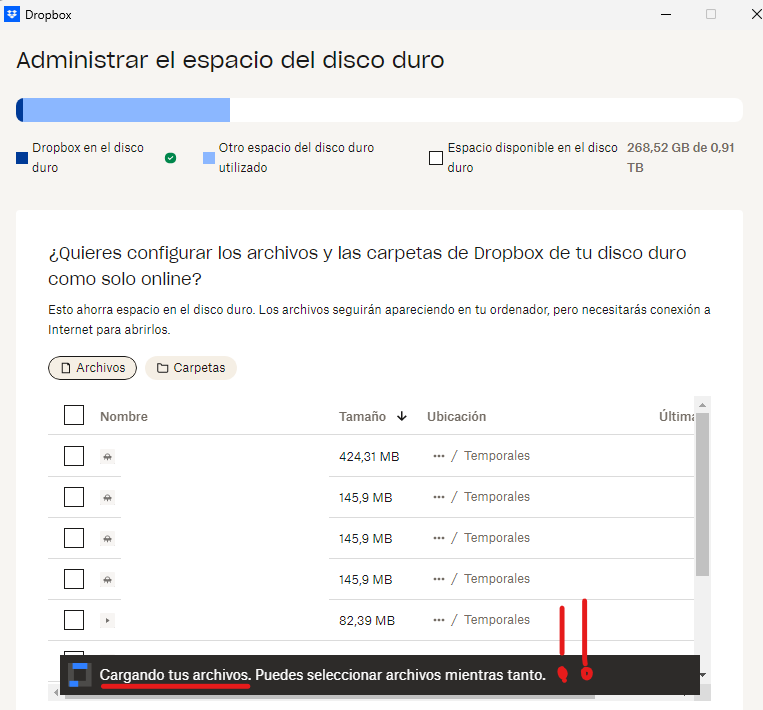Open Temporales location of 82,39 MB file
Viewport: 763px width, 710px height.
[x=497, y=619]
